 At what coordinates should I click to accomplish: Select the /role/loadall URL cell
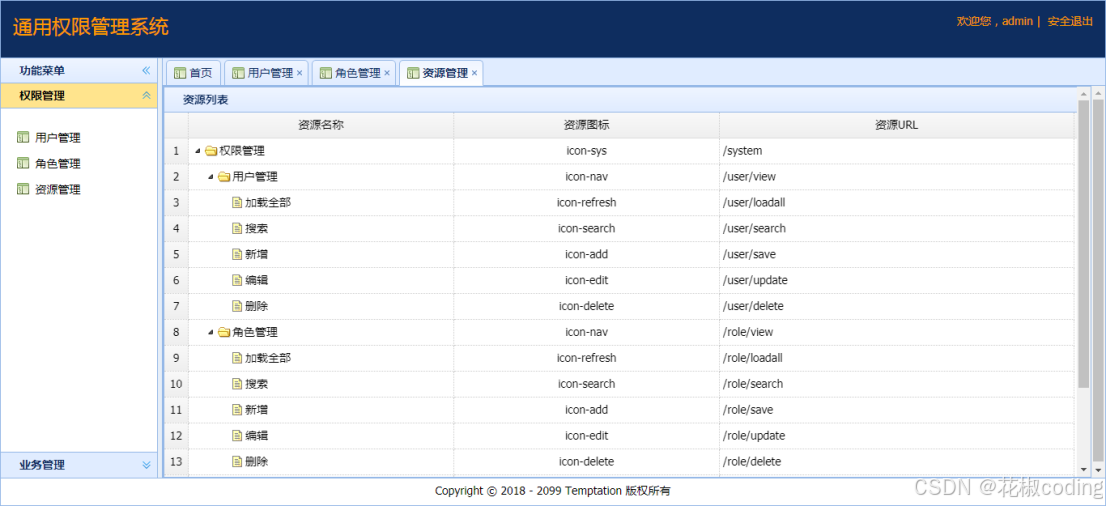(x=897, y=357)
